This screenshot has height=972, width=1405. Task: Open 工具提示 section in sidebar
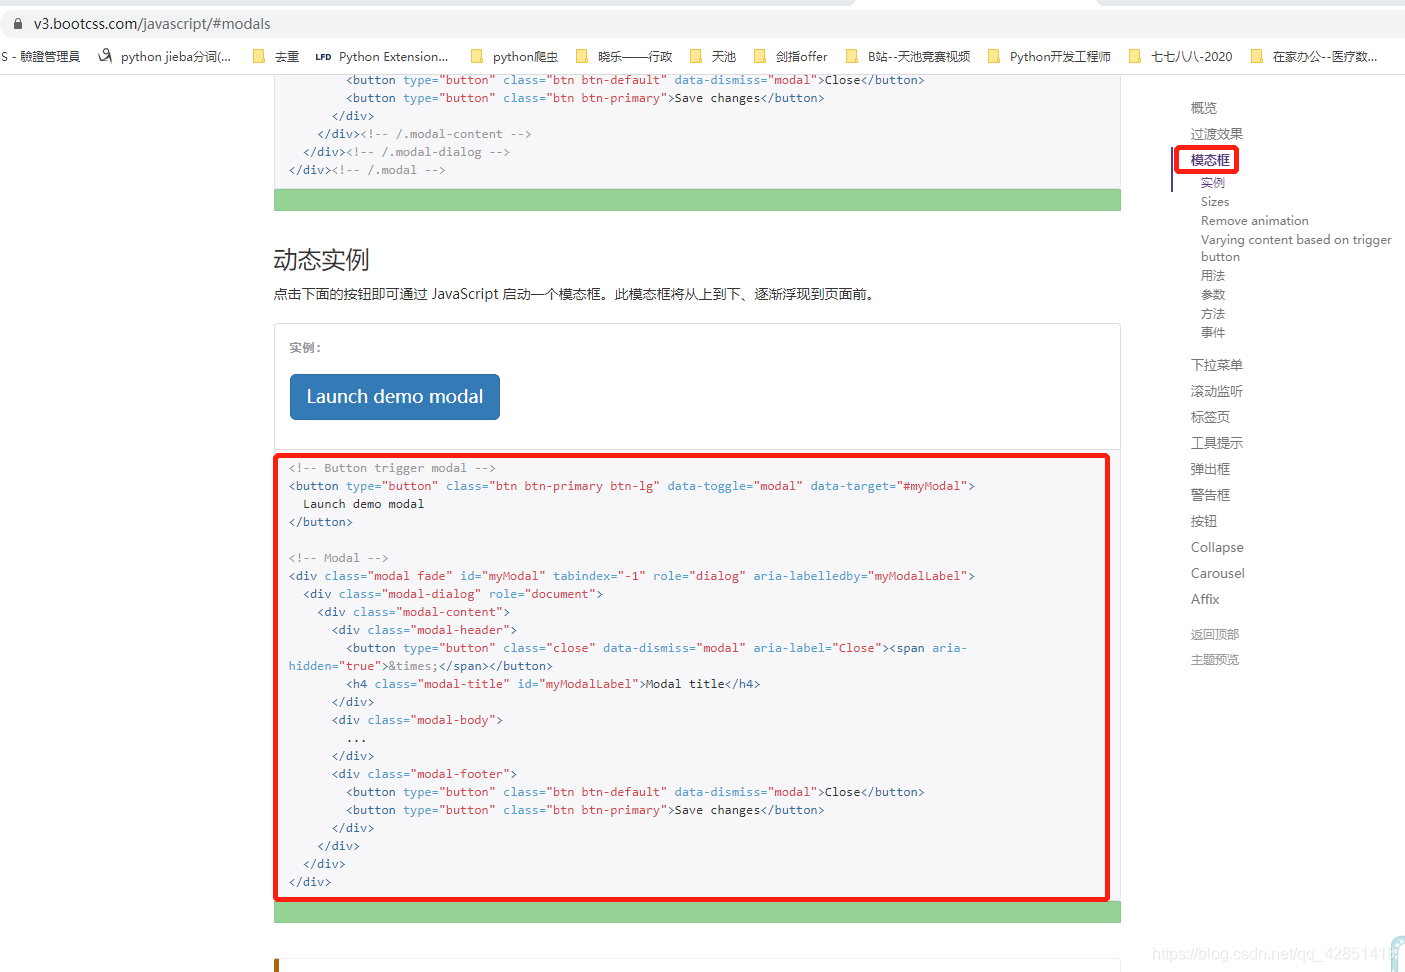pyautogui.click(x=1217, y=443)
